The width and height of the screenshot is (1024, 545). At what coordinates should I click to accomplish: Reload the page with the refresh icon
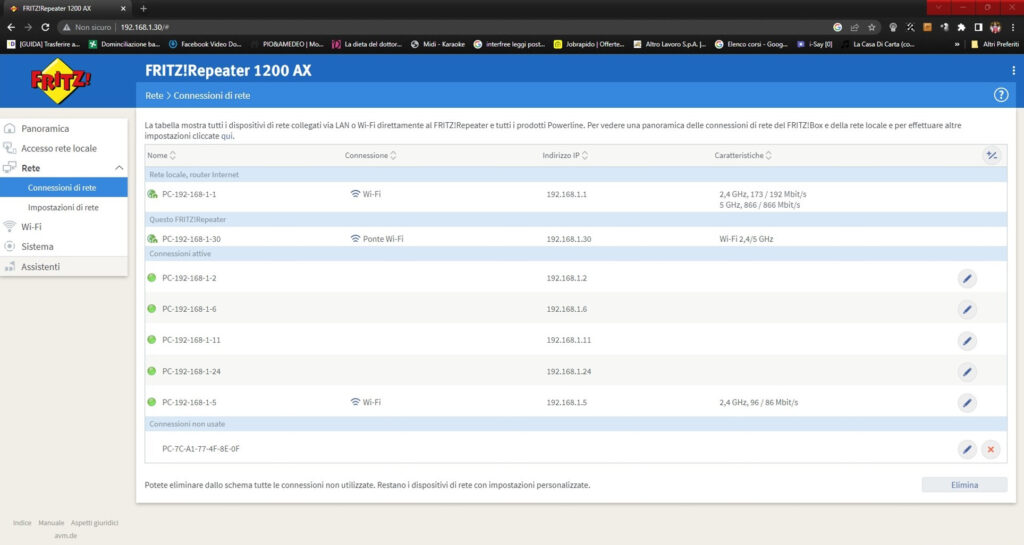pyautogui.click(x=45, y=27)
